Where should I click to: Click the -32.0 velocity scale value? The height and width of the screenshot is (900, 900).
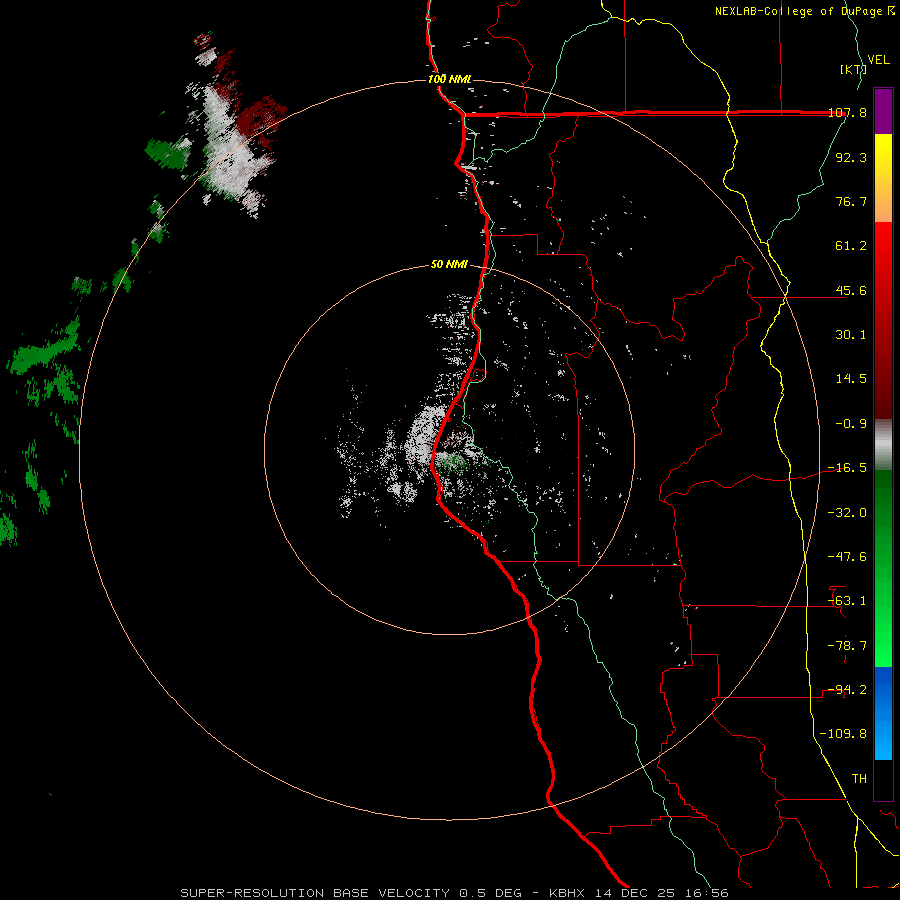click(x=847, y=513)
